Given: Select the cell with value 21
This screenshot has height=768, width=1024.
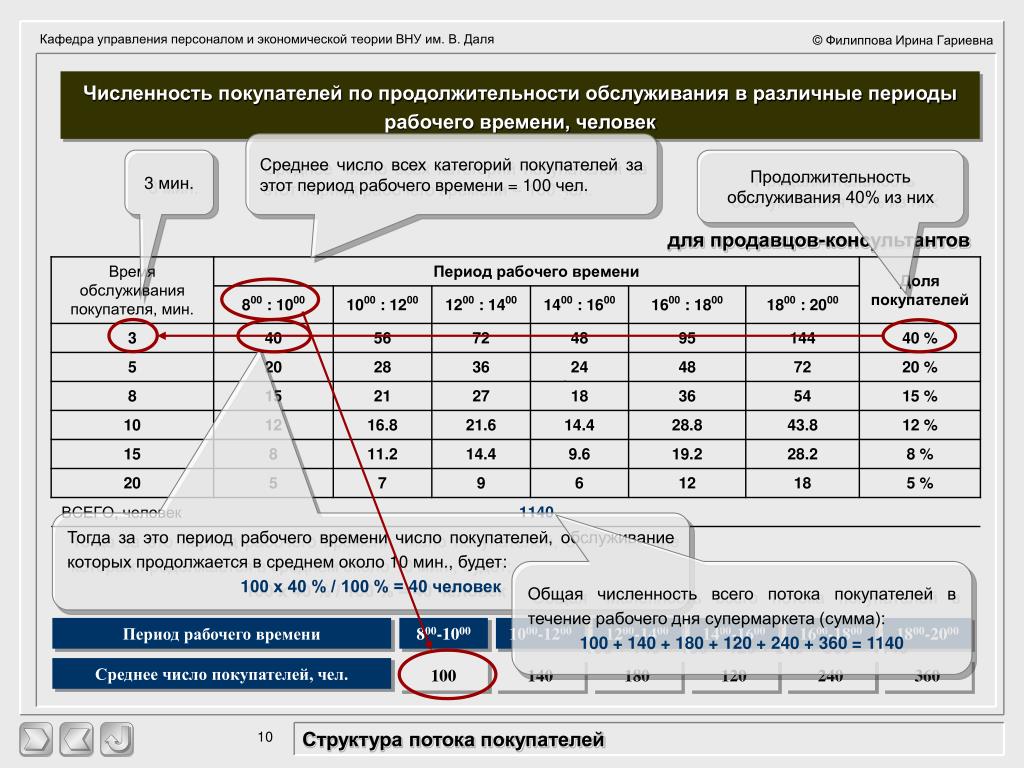Looking at the screenshot, I should point(382,396).
